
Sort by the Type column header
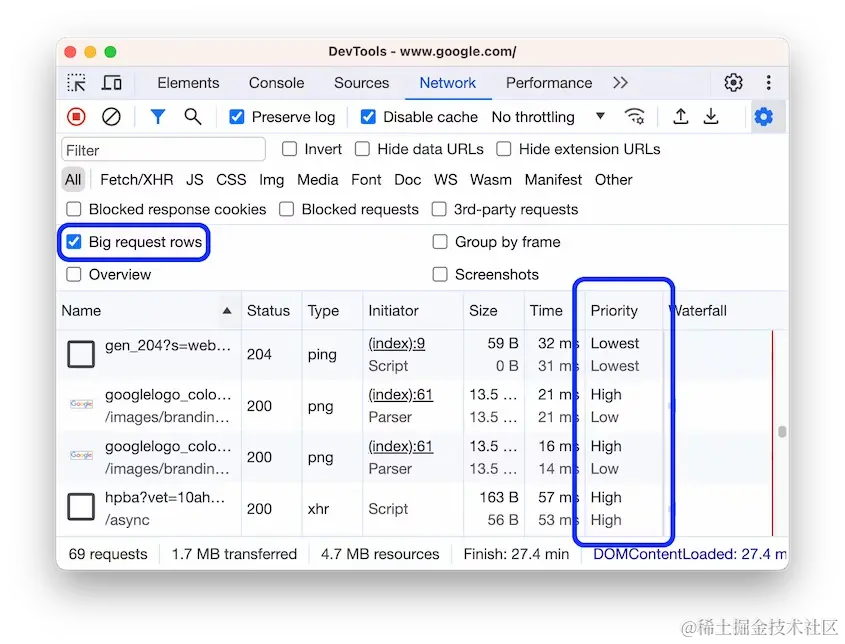[x=333, y=310]
